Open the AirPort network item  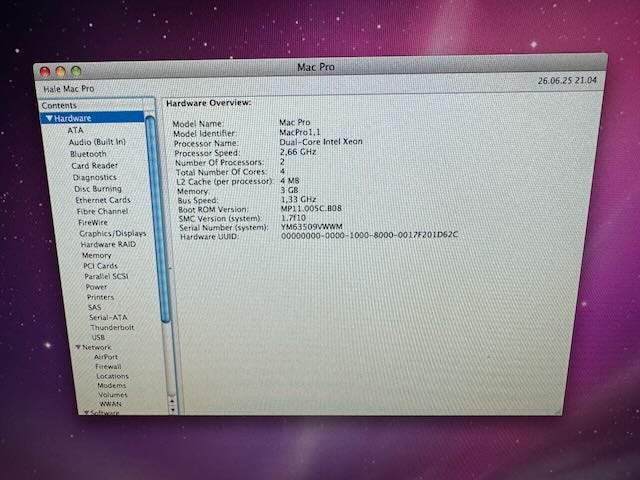click(x=105, y=356)
